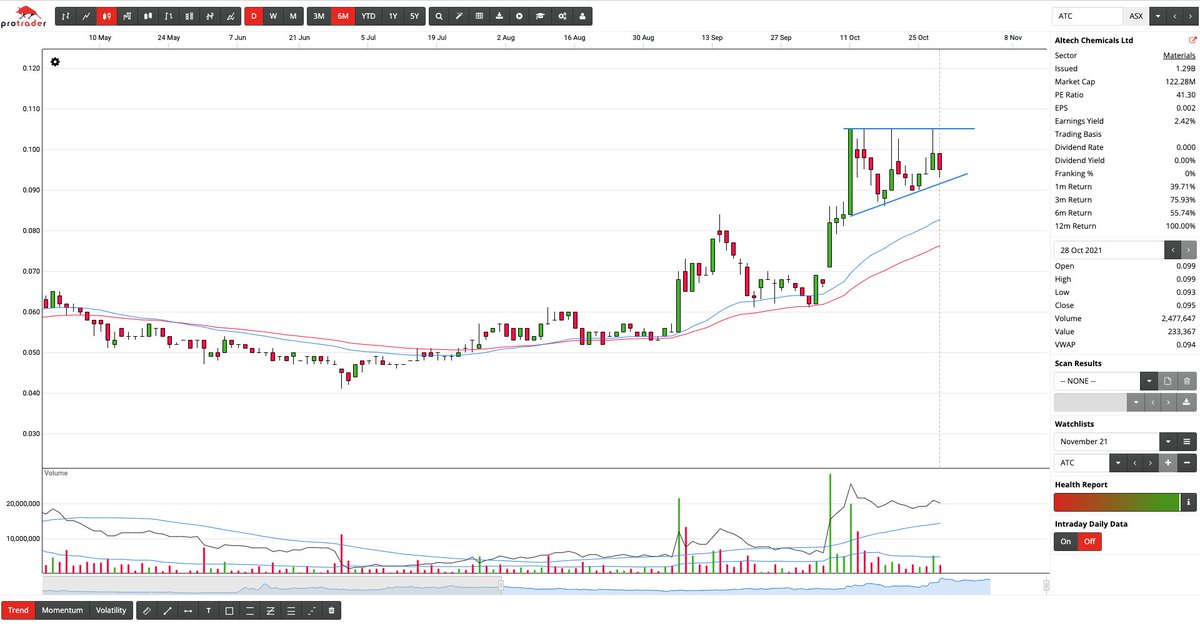Viewport: 1200px width, 626px height.
Task: Choose the fourth chart style icon
Action: tap(127, 16)
